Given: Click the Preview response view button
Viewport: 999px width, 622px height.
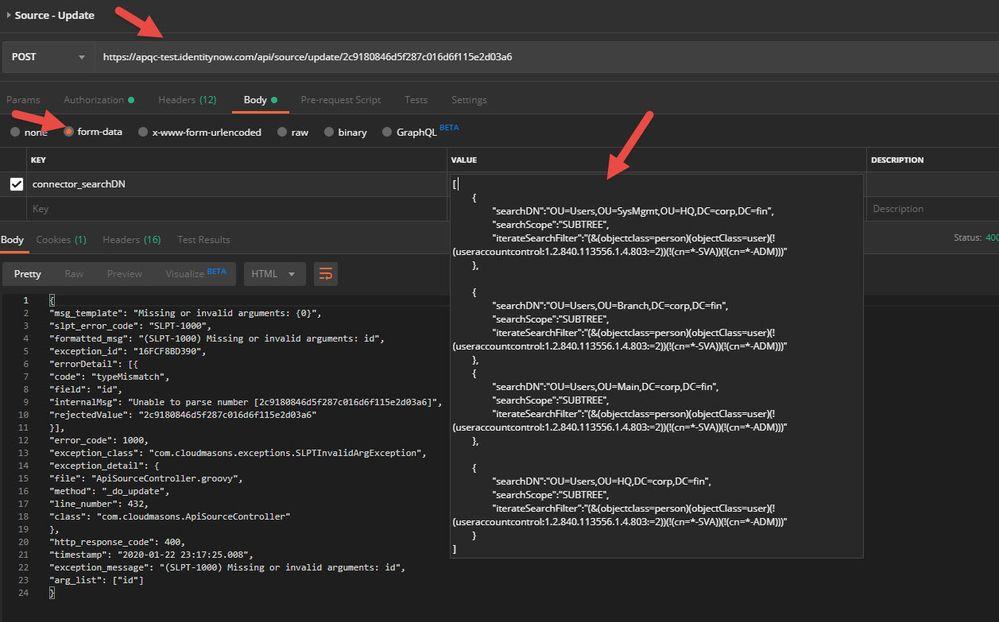Looking at the screenshot, I should pos(124,274).
